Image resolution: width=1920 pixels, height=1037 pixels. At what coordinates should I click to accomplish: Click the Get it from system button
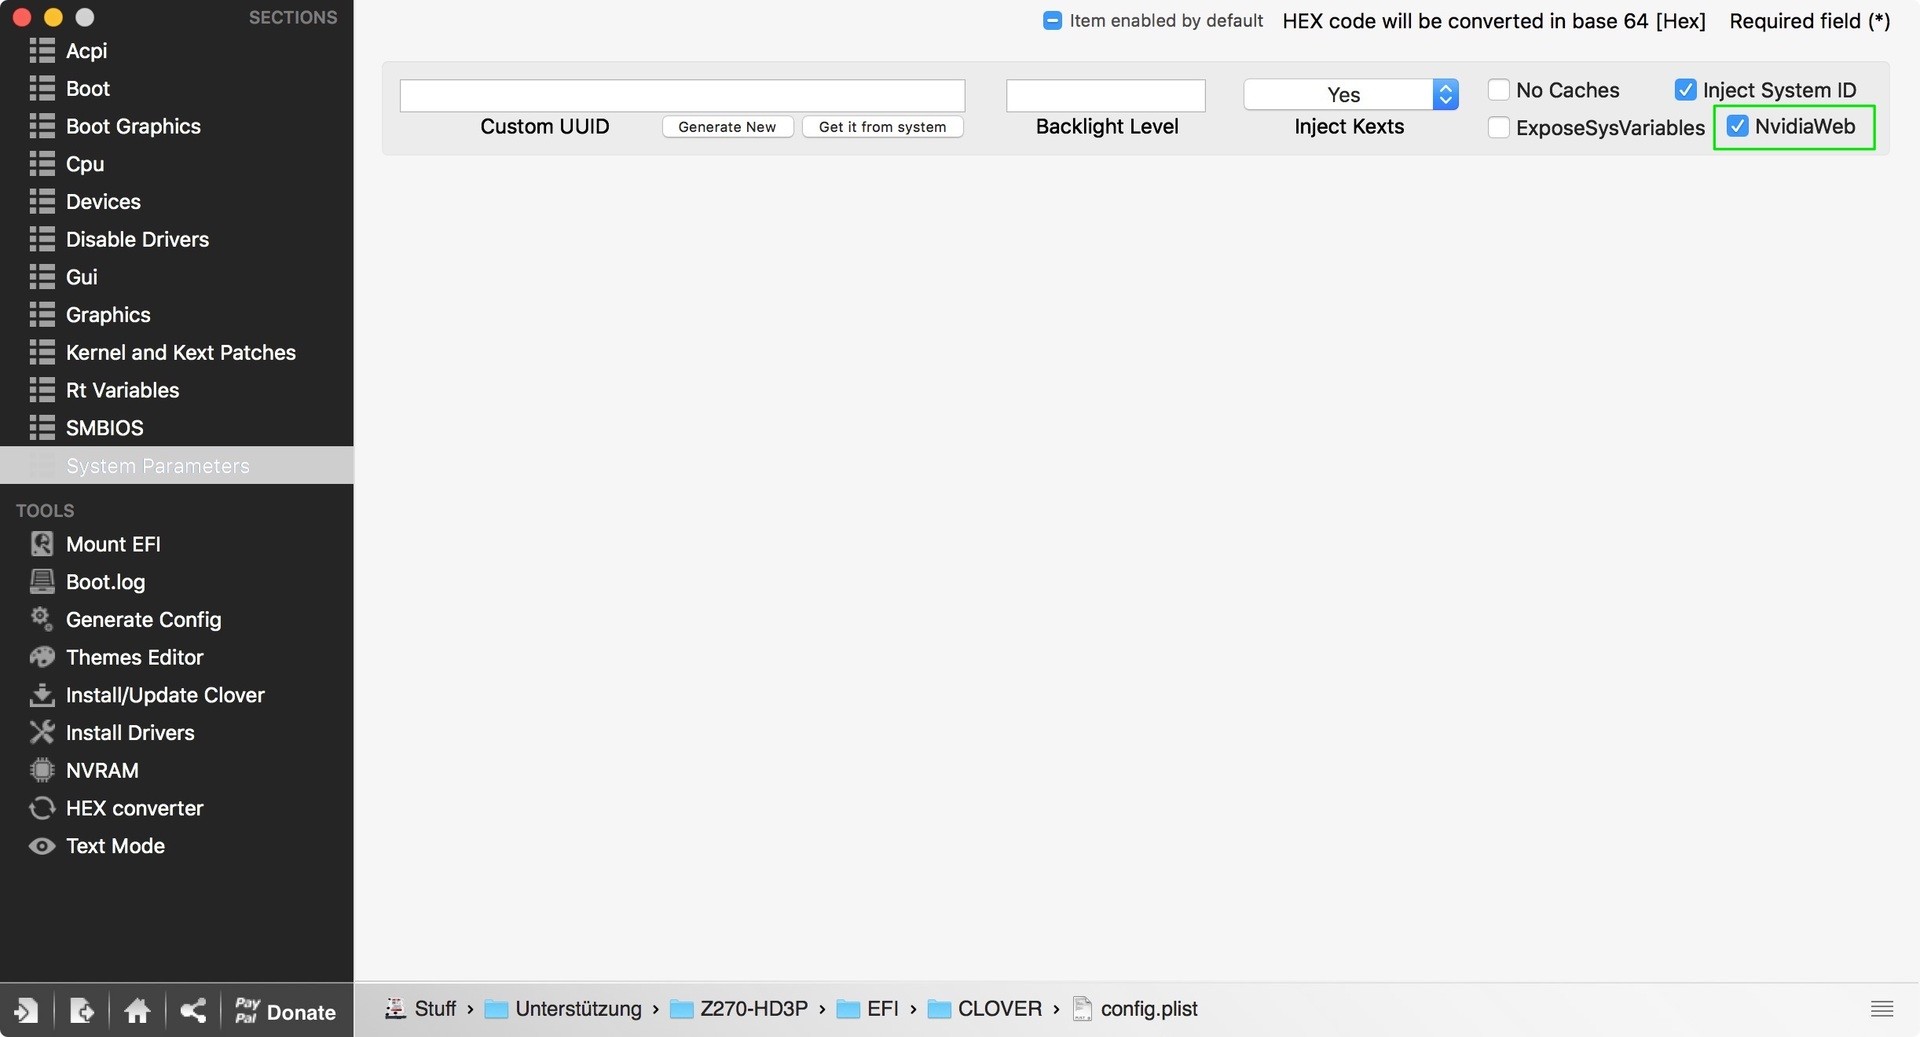coord(882,127)
